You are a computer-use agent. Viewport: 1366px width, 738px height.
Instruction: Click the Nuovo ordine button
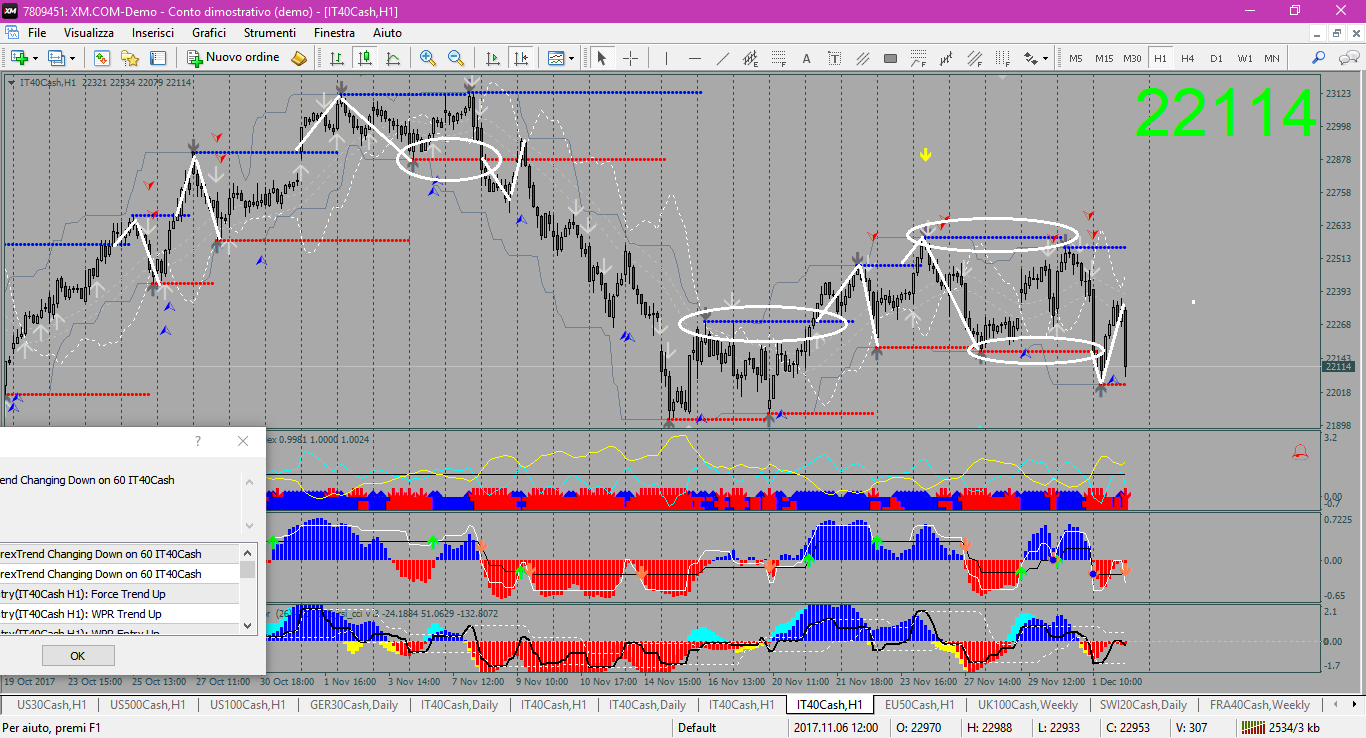click(234, 58)
